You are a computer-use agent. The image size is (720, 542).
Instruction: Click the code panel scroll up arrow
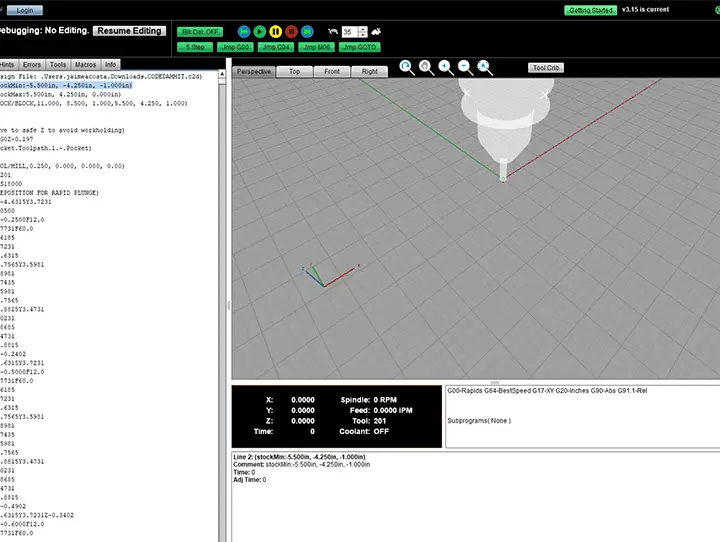tap(222, 74)
